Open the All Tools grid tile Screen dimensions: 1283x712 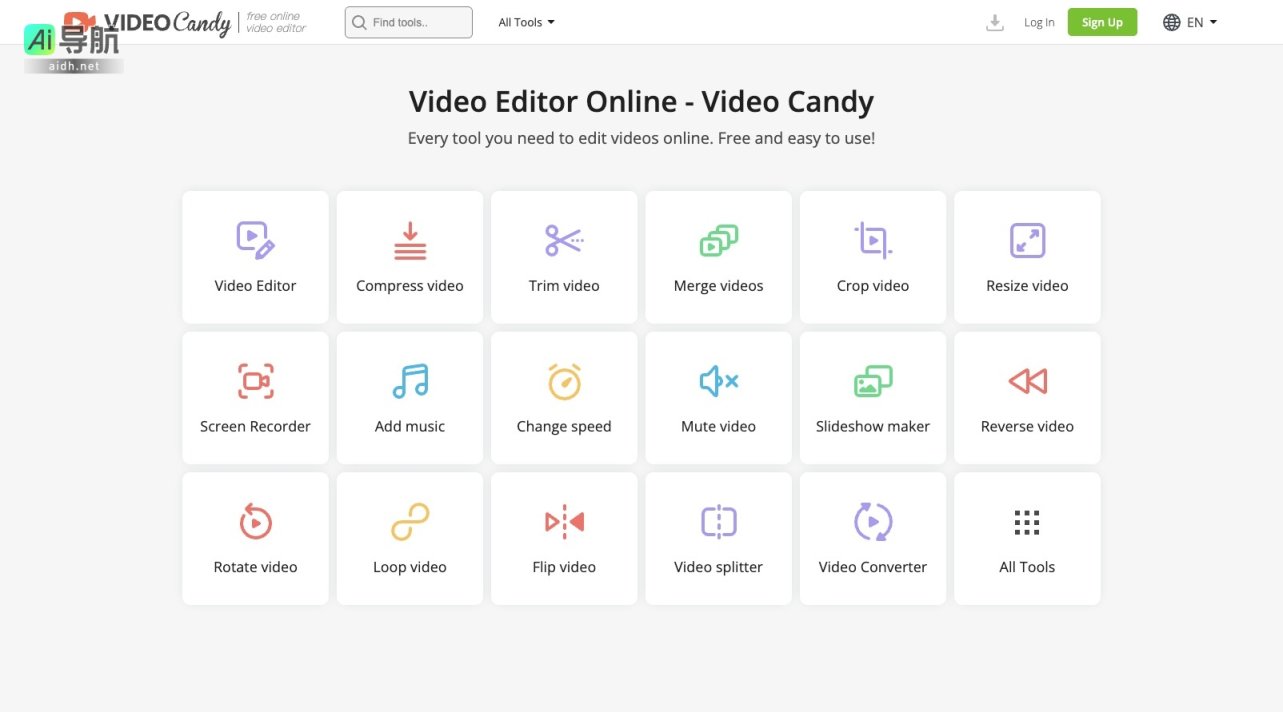1027,538
